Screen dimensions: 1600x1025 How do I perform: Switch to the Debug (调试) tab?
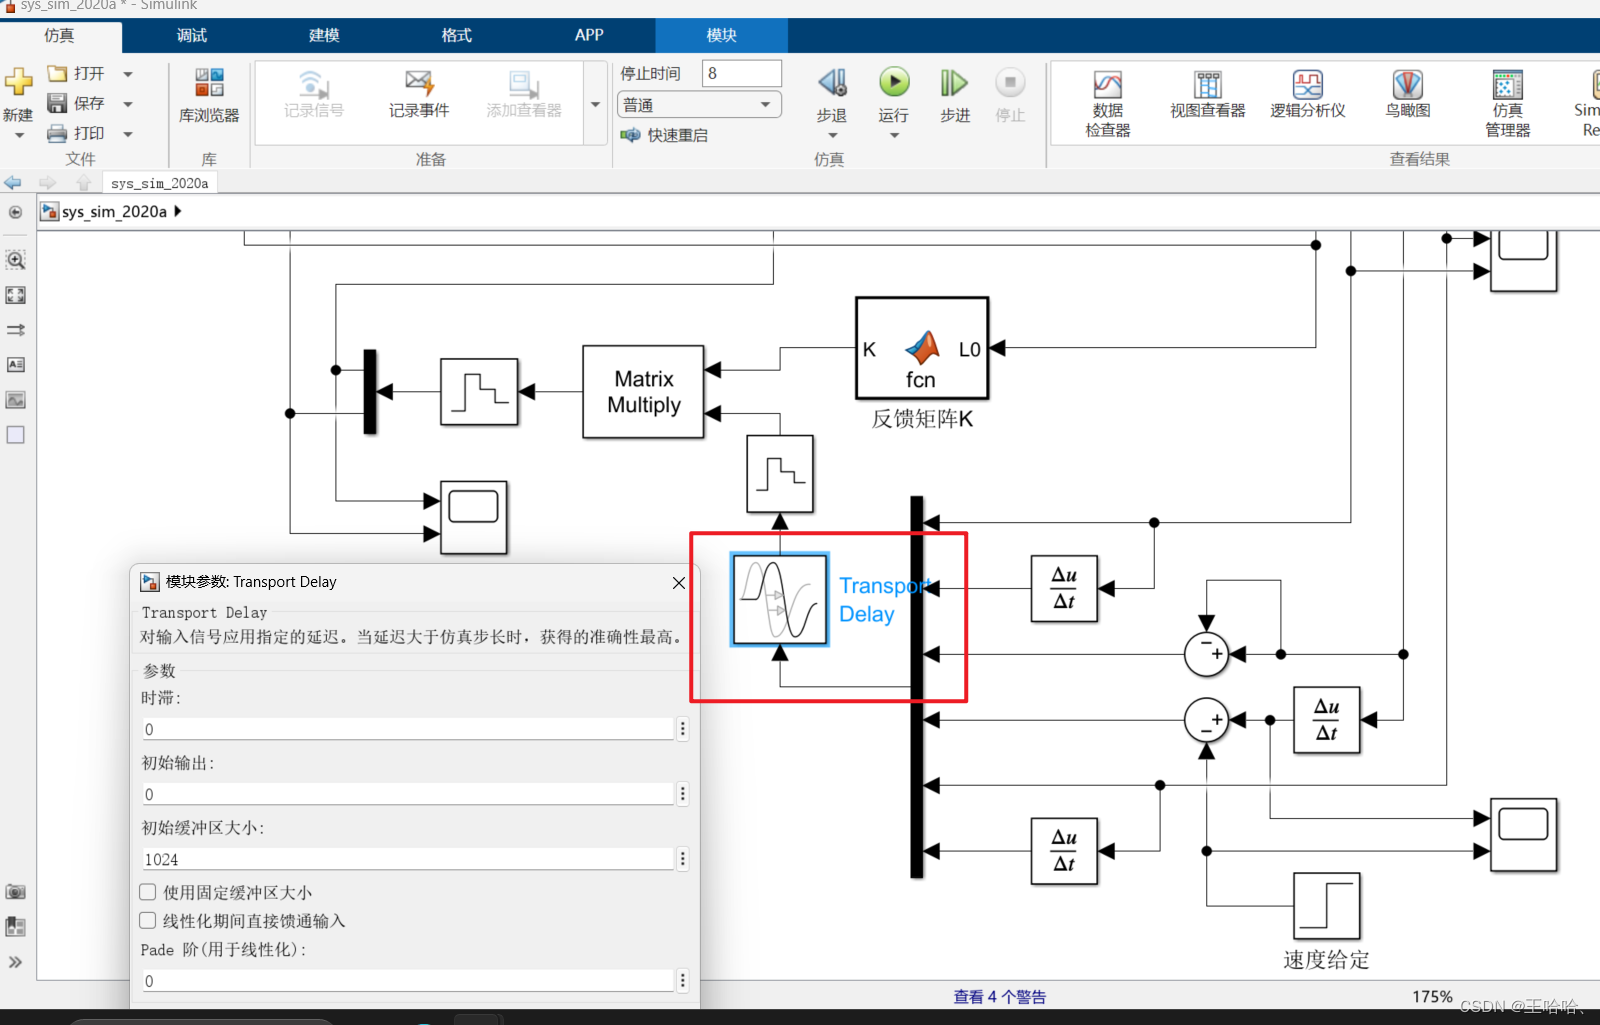pos(192,35)
